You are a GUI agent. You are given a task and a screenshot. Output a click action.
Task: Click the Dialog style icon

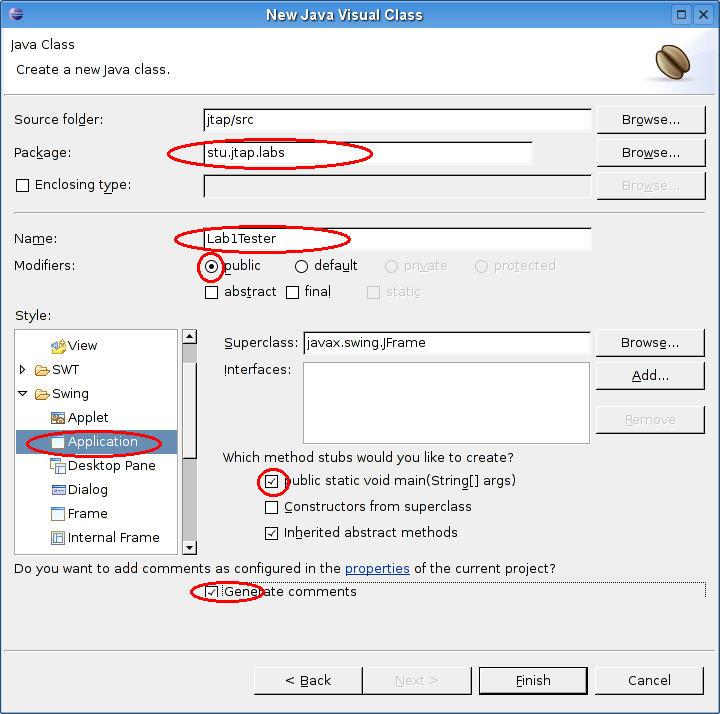coord(58,490)
